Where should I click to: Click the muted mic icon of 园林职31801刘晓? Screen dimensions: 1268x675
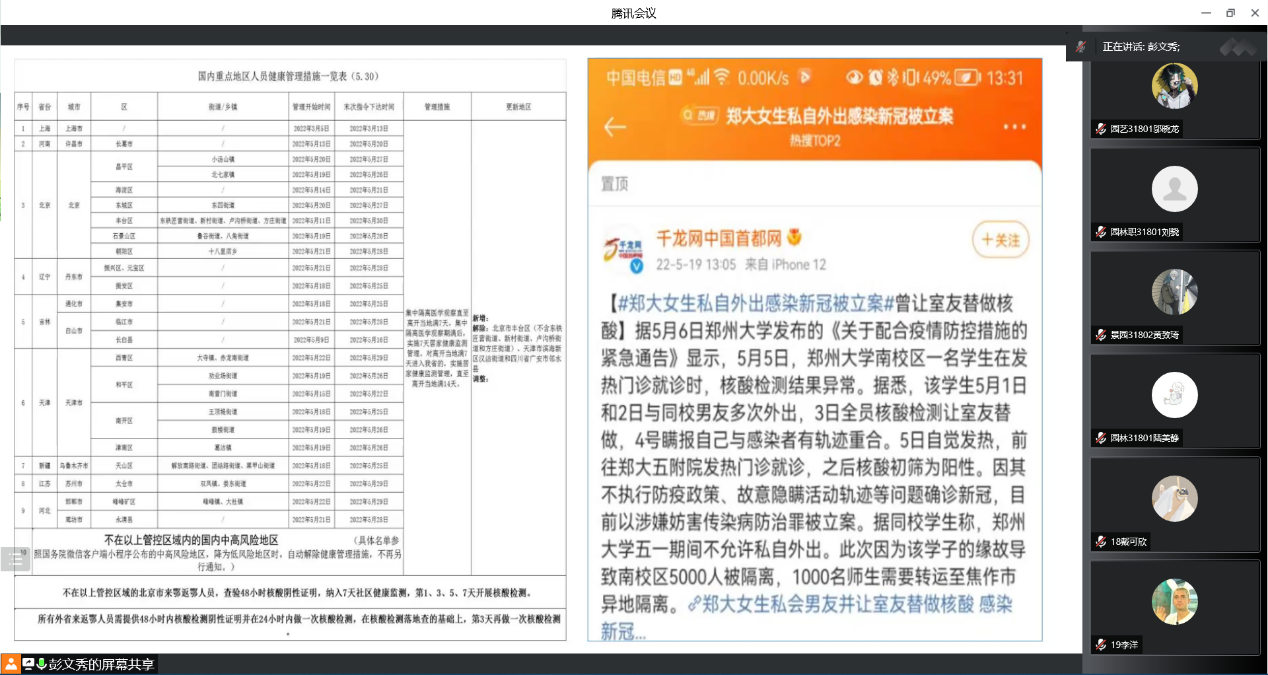[x=1100, y=232]
